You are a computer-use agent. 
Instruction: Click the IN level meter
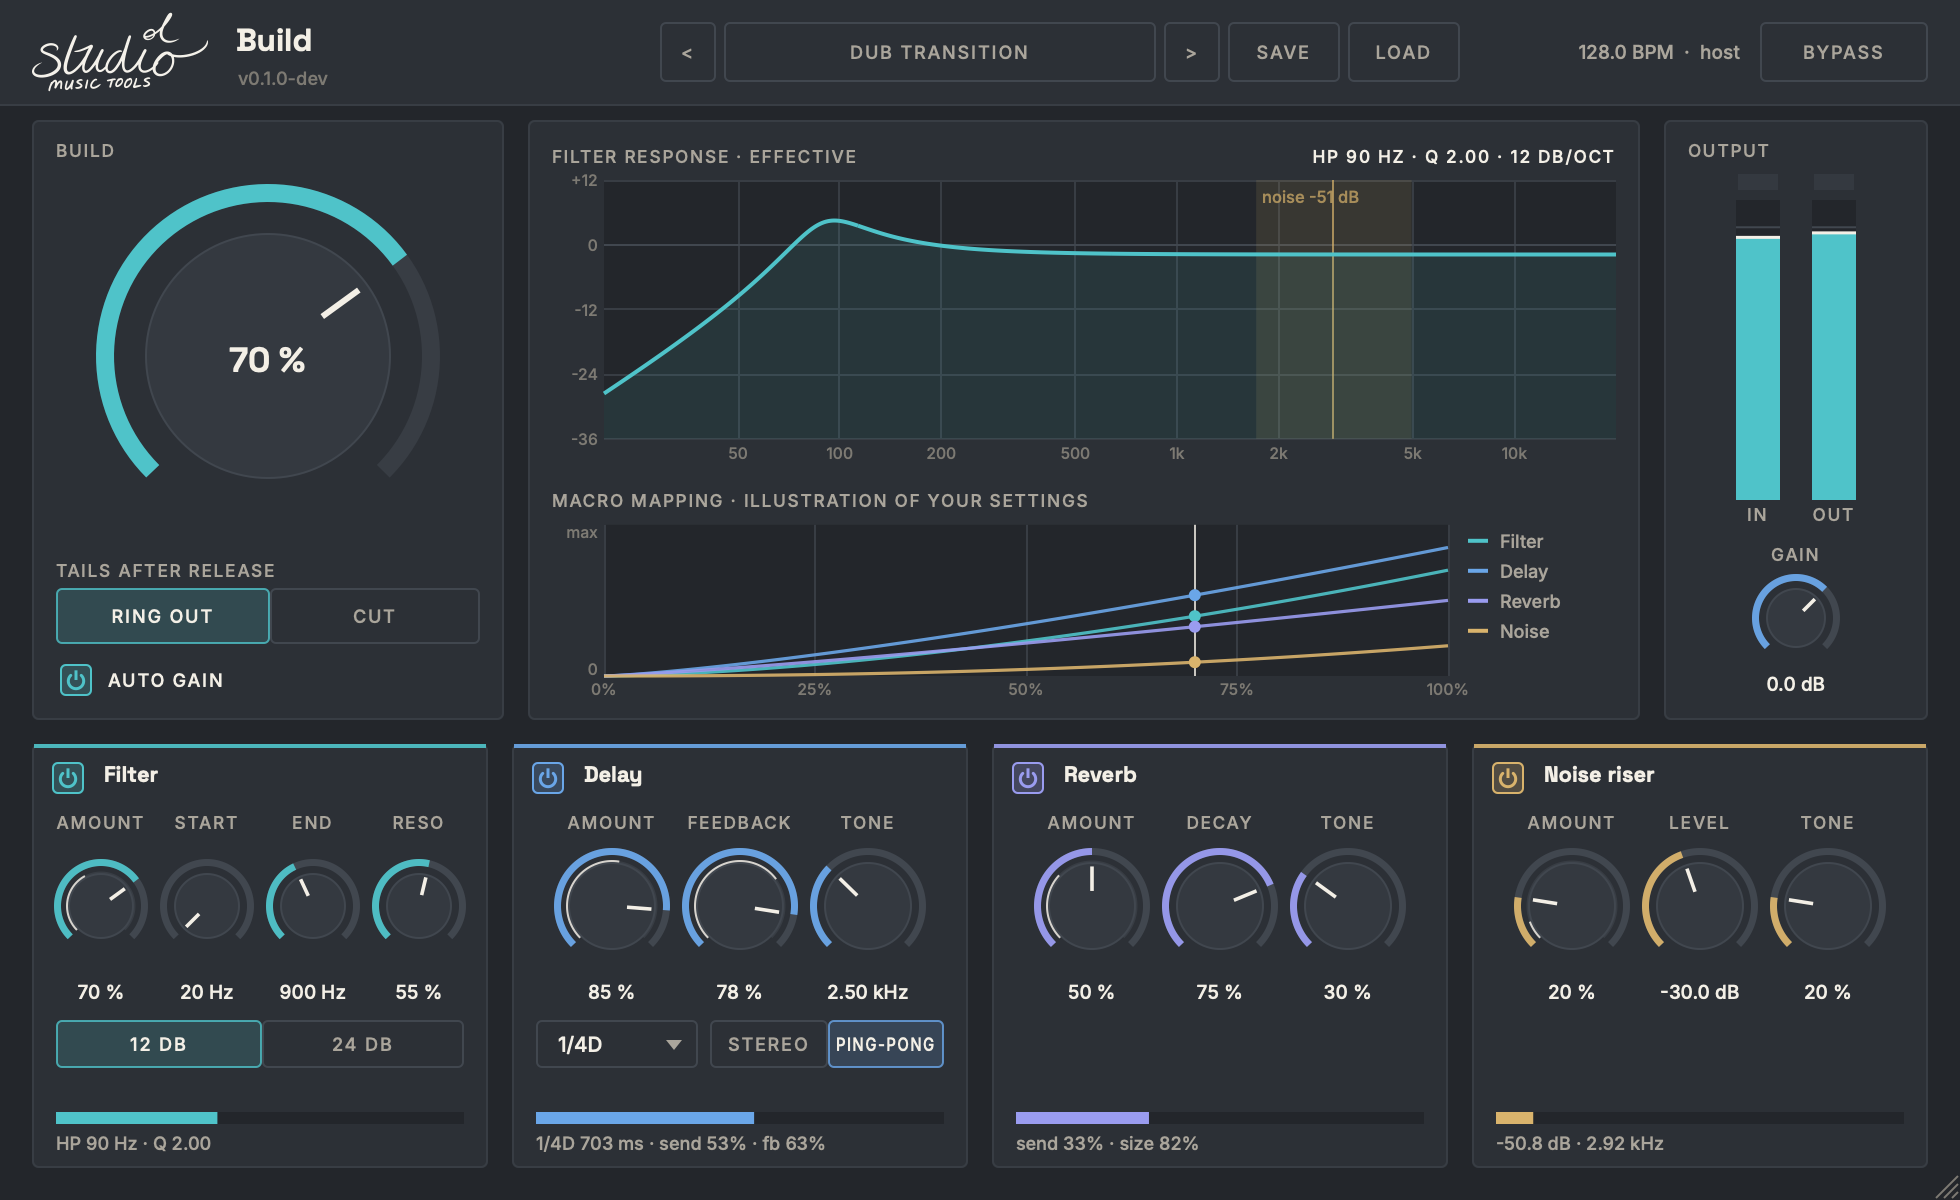[1758, 337]
